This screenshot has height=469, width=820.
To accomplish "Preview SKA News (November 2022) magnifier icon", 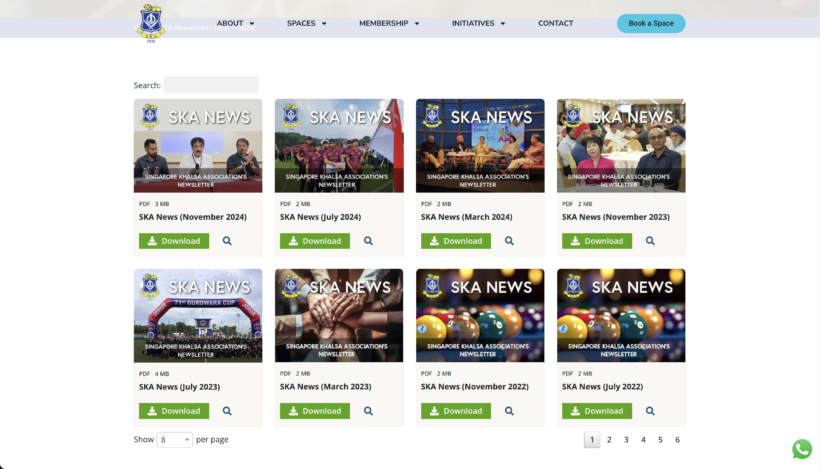I will (509, 411).
